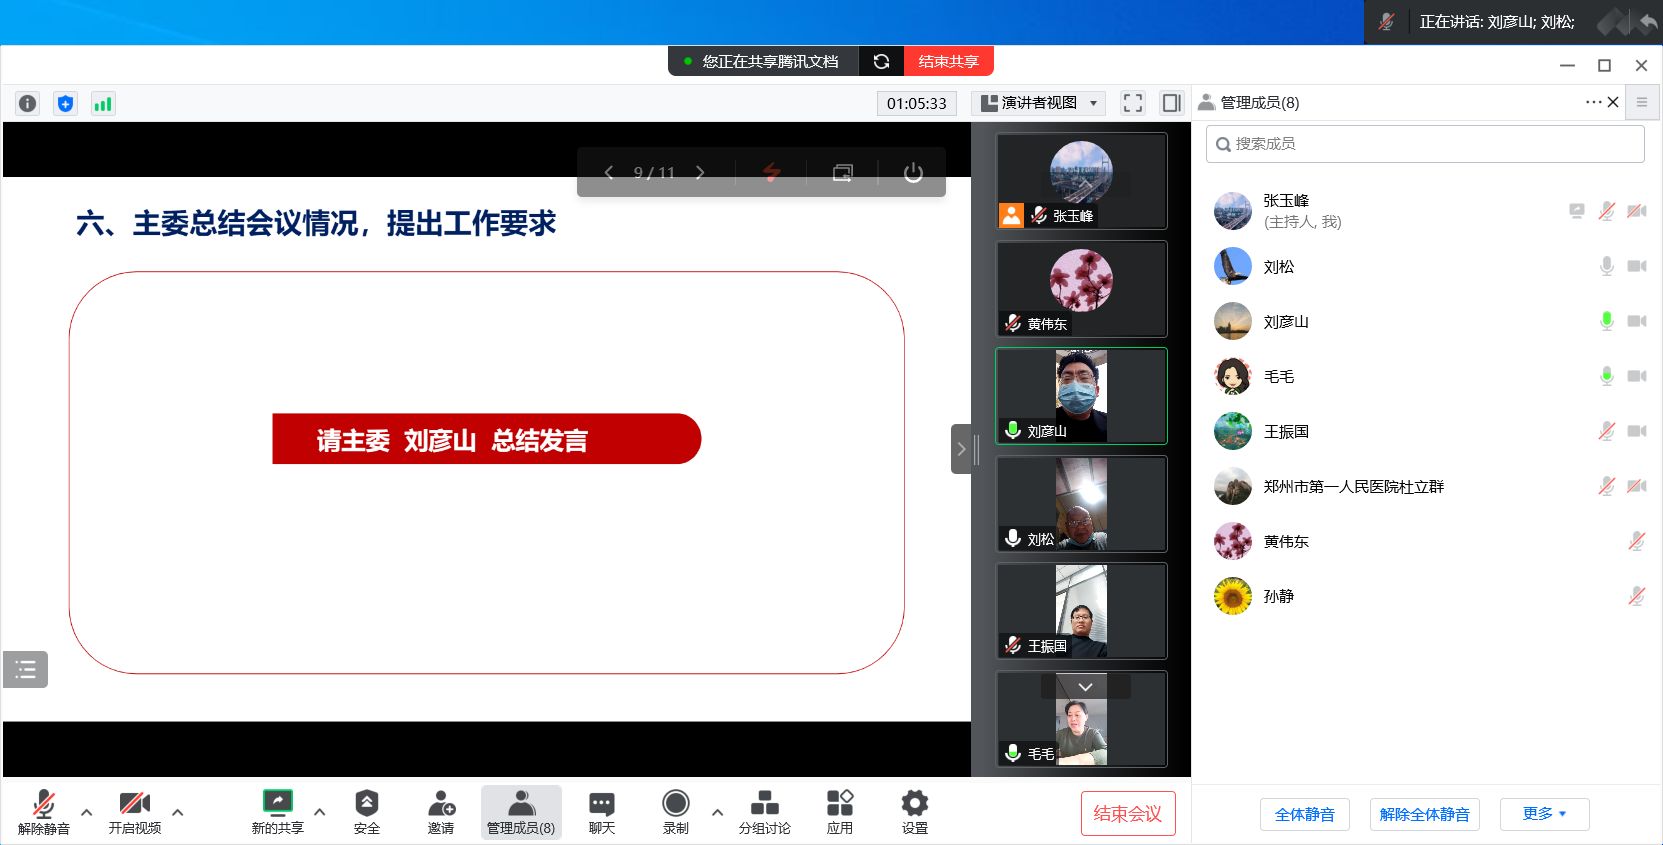
Task: Go to next slide in overlay
Action: [700, 173]
